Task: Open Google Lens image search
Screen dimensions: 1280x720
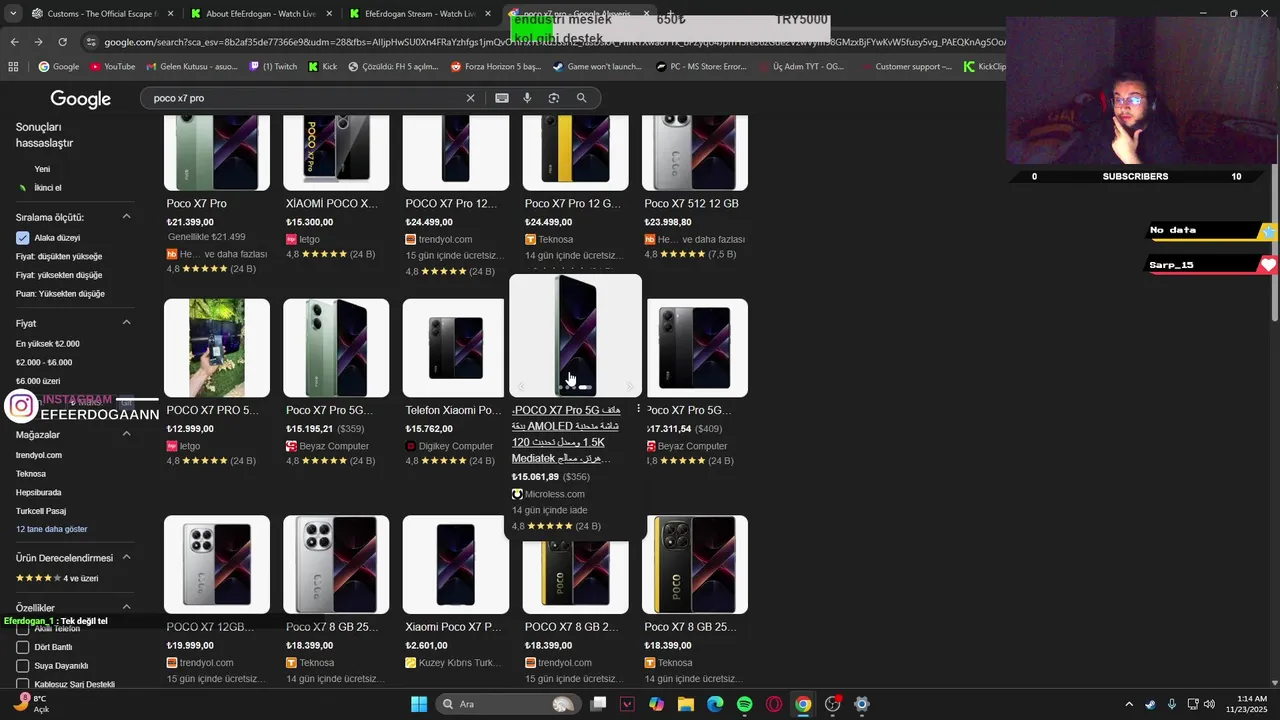Action: click(x=554, y=98)
